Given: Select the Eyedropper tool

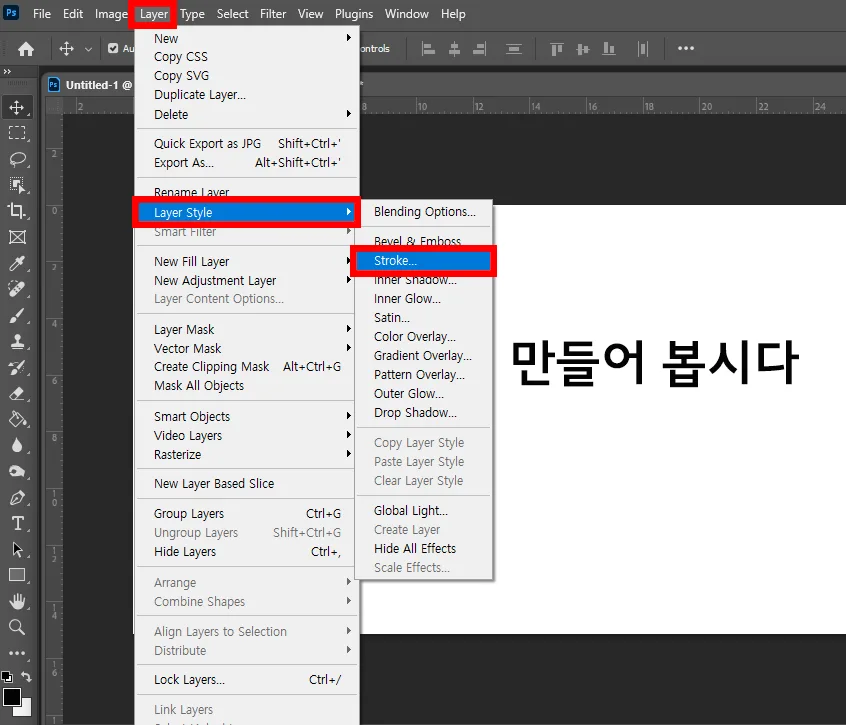Looking at the screenshot, I should pyautogui.click(x=17, y=263).
